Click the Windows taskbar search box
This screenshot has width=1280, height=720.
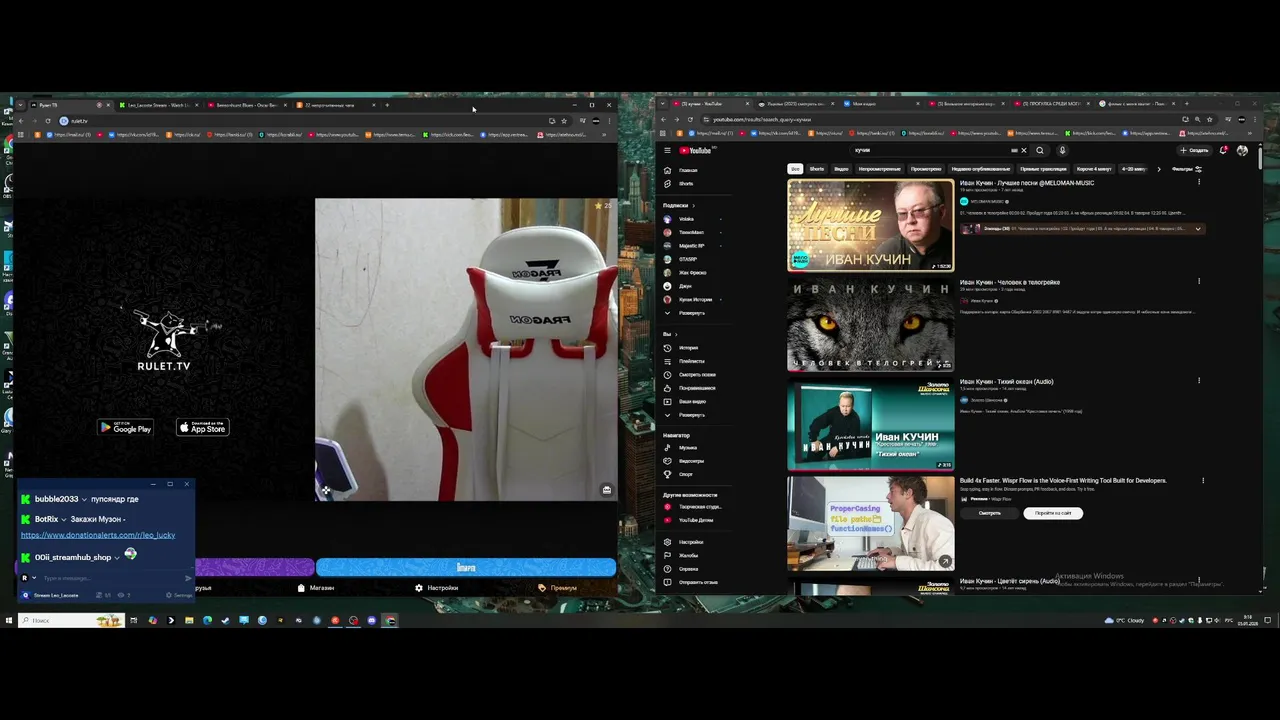(70, 620)
